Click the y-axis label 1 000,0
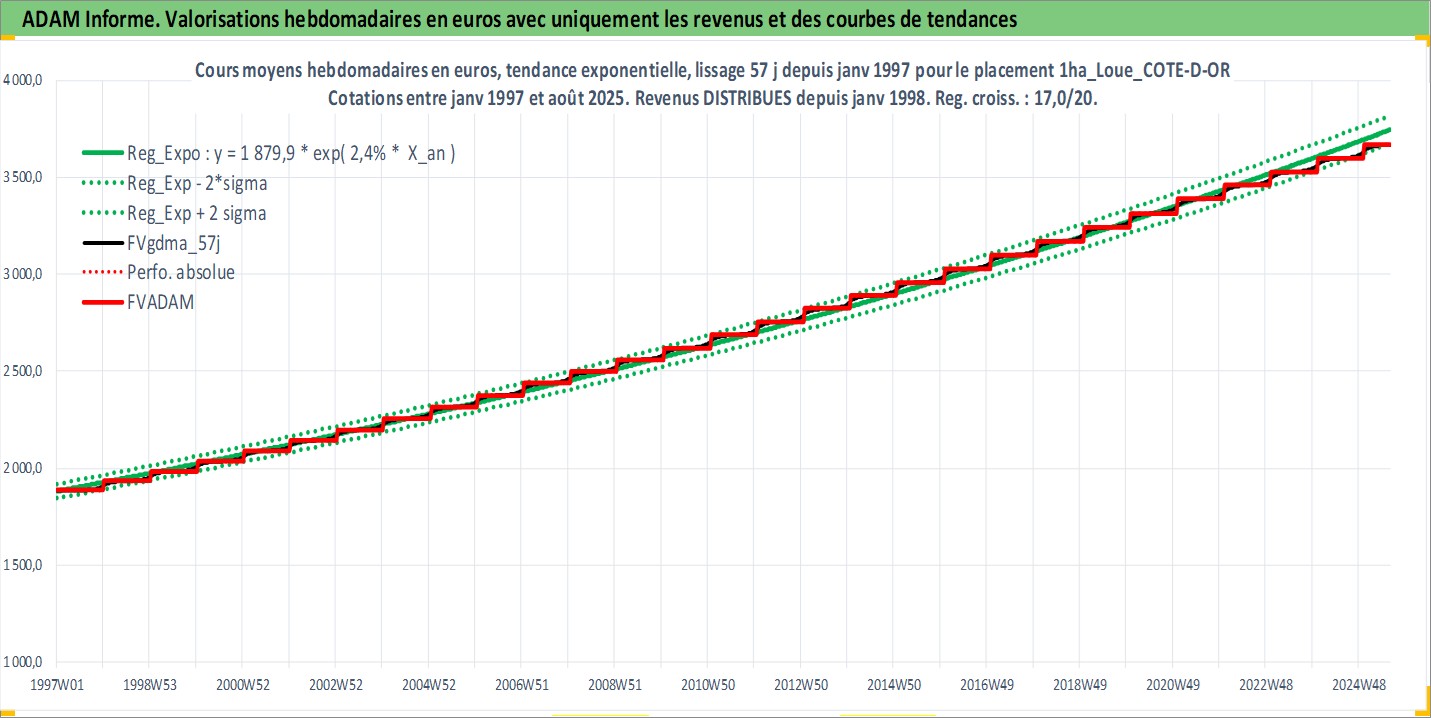 coord(24,662)
